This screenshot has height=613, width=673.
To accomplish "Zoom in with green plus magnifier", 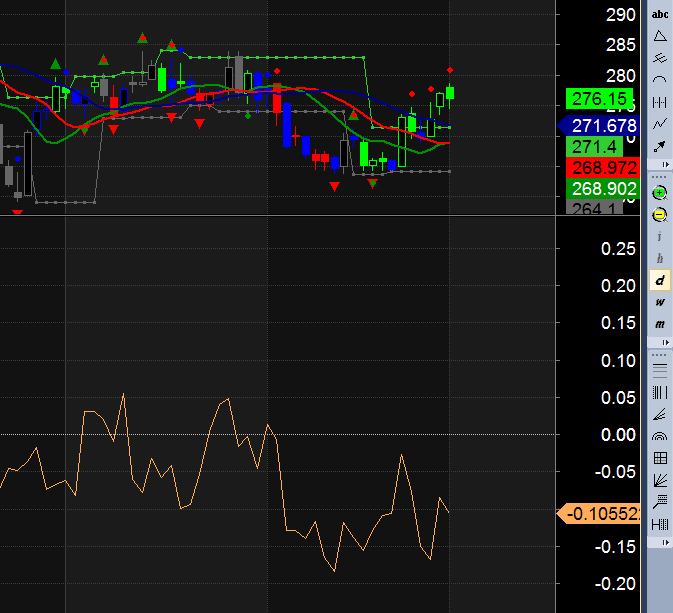I will [660, 192].
